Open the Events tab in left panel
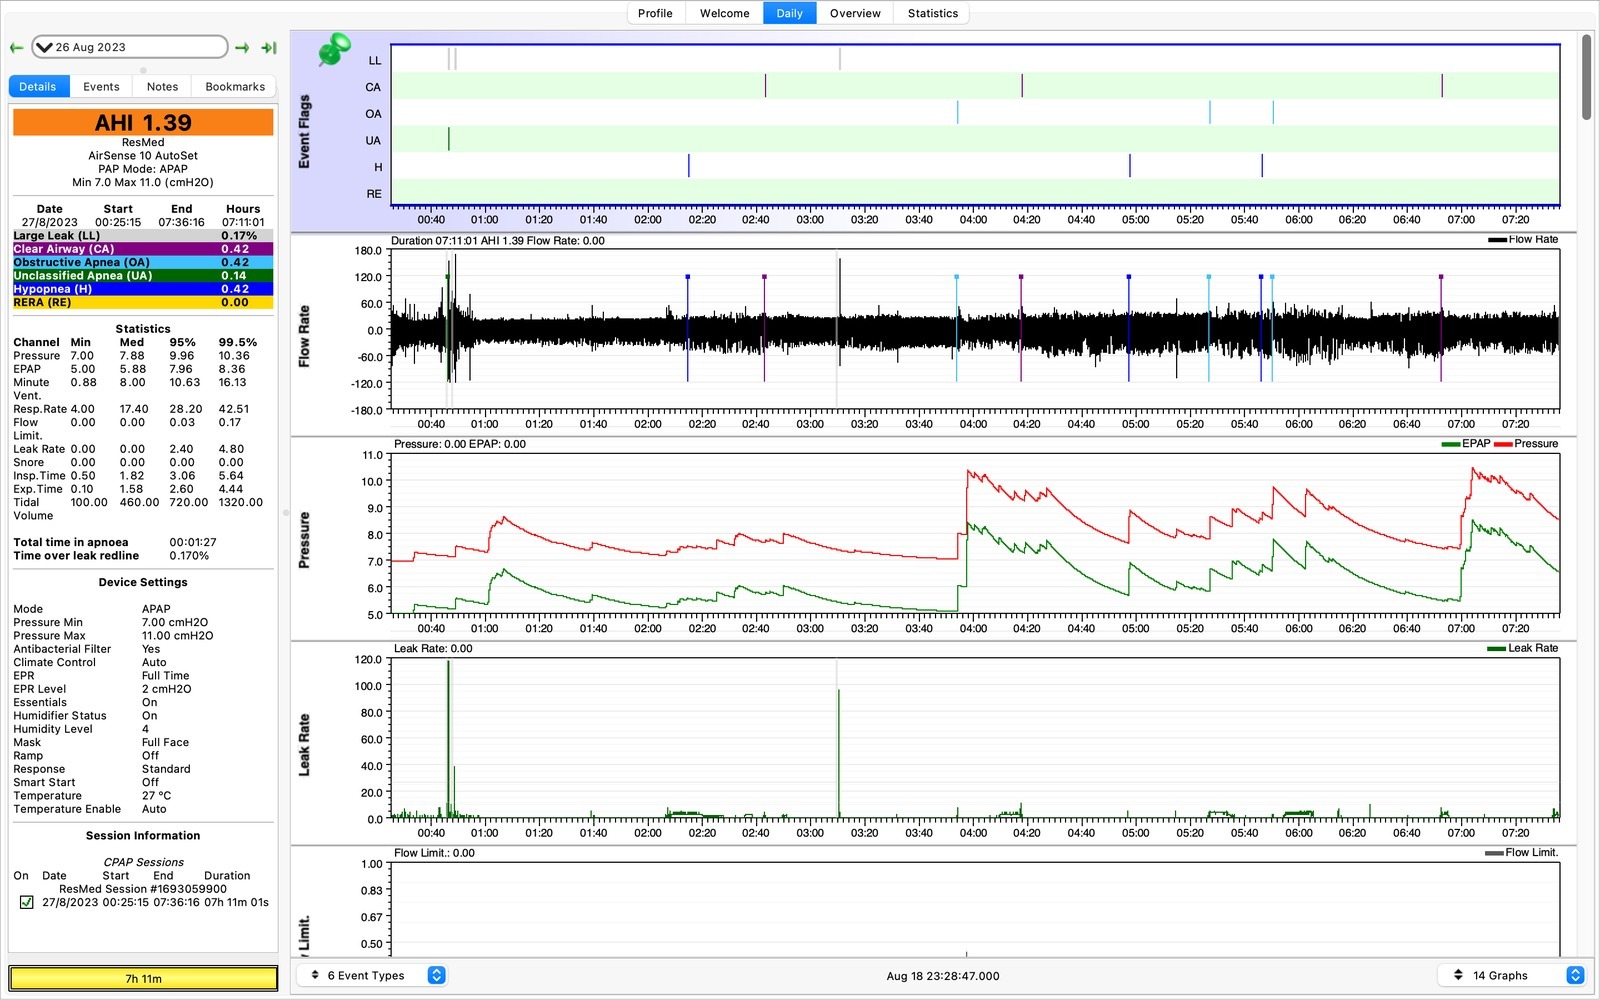Viewport: 1600px width, 1000px height. pyautogui.click(x=101, y=87)
